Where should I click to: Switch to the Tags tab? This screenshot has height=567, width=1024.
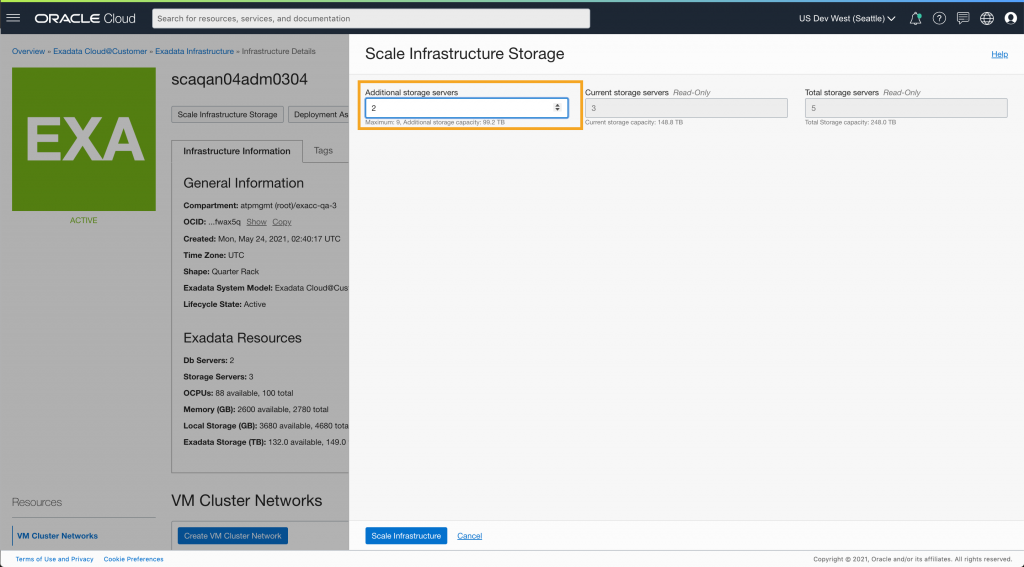323,151
